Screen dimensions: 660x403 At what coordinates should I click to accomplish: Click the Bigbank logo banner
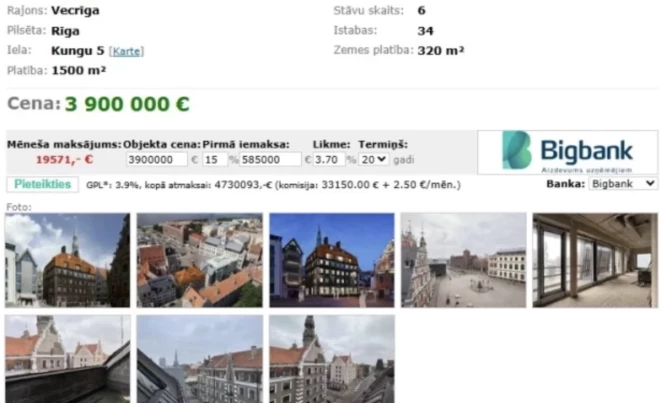click(x=567, y=152)
